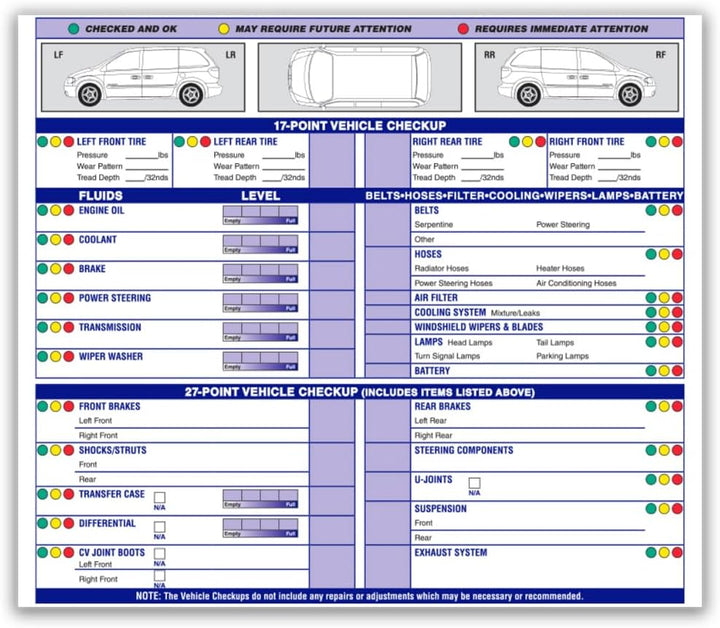Click the green circle beside Engine Oil
Screen dimensions: 720x628
point(43,211)
